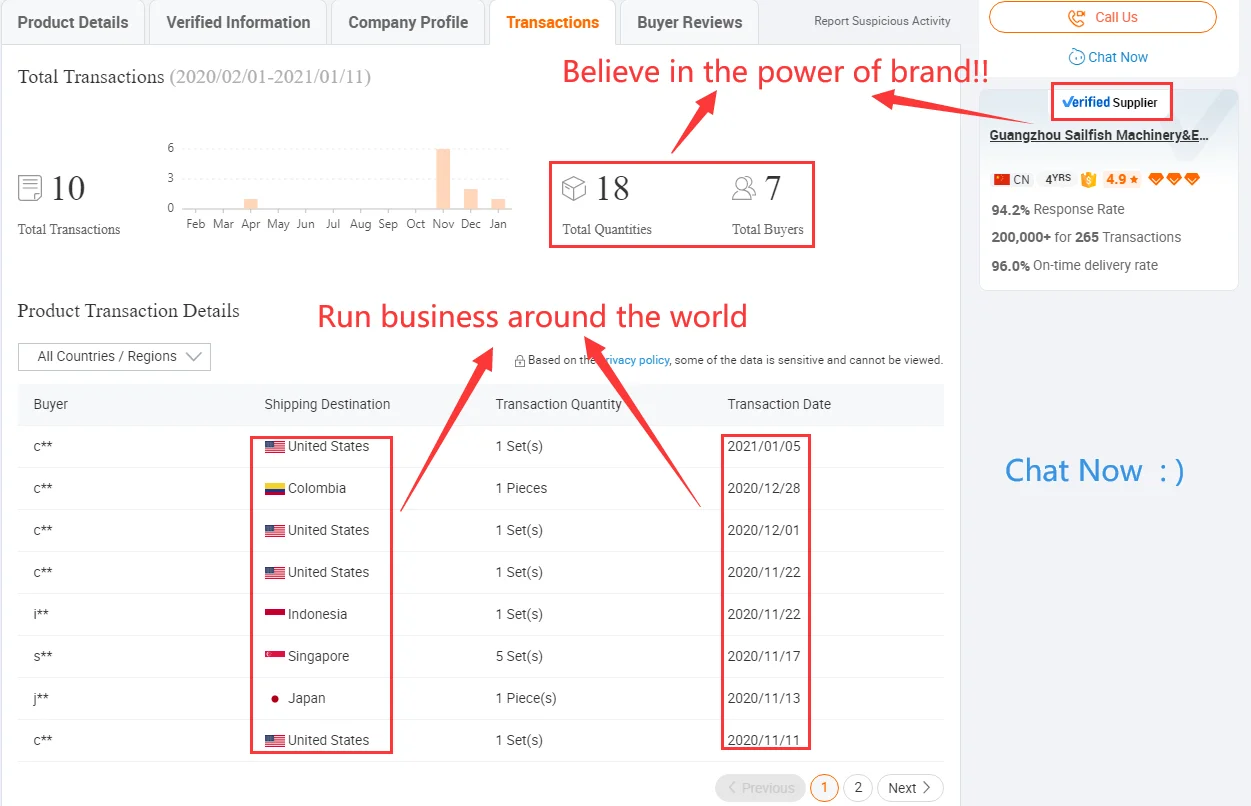This screenshot has width=1251, height=806.
Task: Click the Total Quantities box icon
Action: click(x=573, y=188)
